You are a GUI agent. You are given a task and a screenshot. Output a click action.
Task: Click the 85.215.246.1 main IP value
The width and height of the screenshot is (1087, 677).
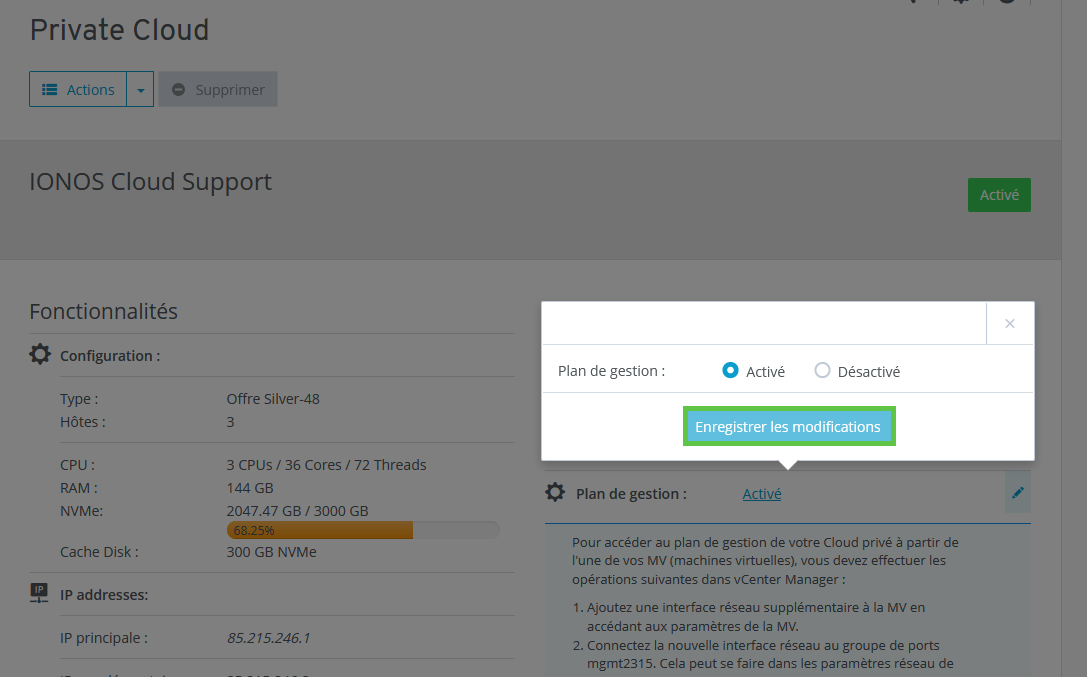[268, 638]
